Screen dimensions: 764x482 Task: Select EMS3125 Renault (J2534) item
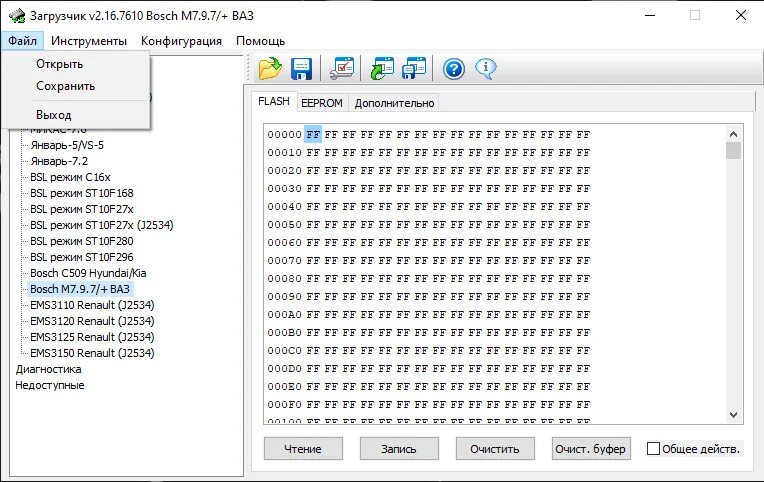[92, 337]
